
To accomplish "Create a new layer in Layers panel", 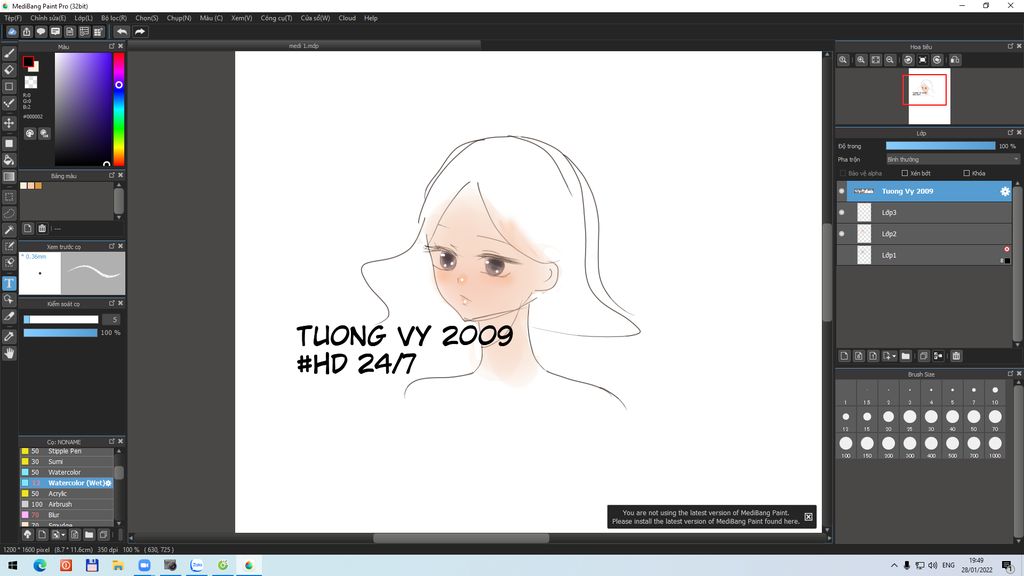I will point(844,356).
